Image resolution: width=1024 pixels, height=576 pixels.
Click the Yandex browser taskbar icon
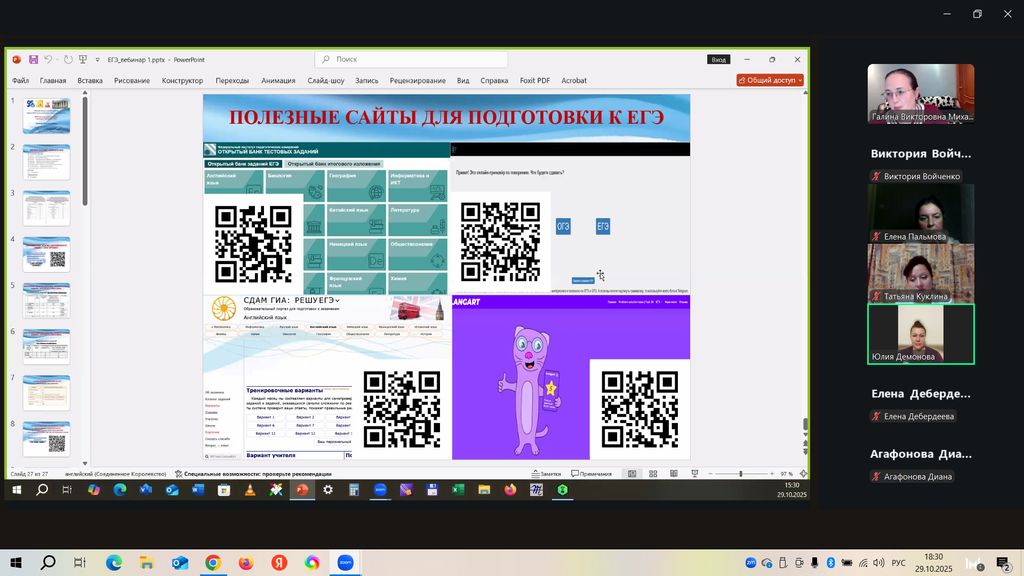279,563
